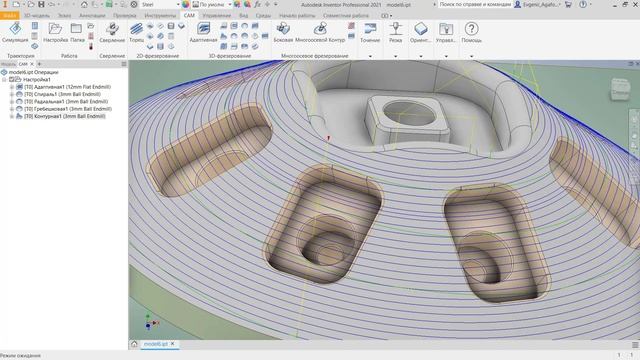This screenshot has width=640, height=360.
Task: Expand the Адаптивная1 operation node
Action: (12, 87)
